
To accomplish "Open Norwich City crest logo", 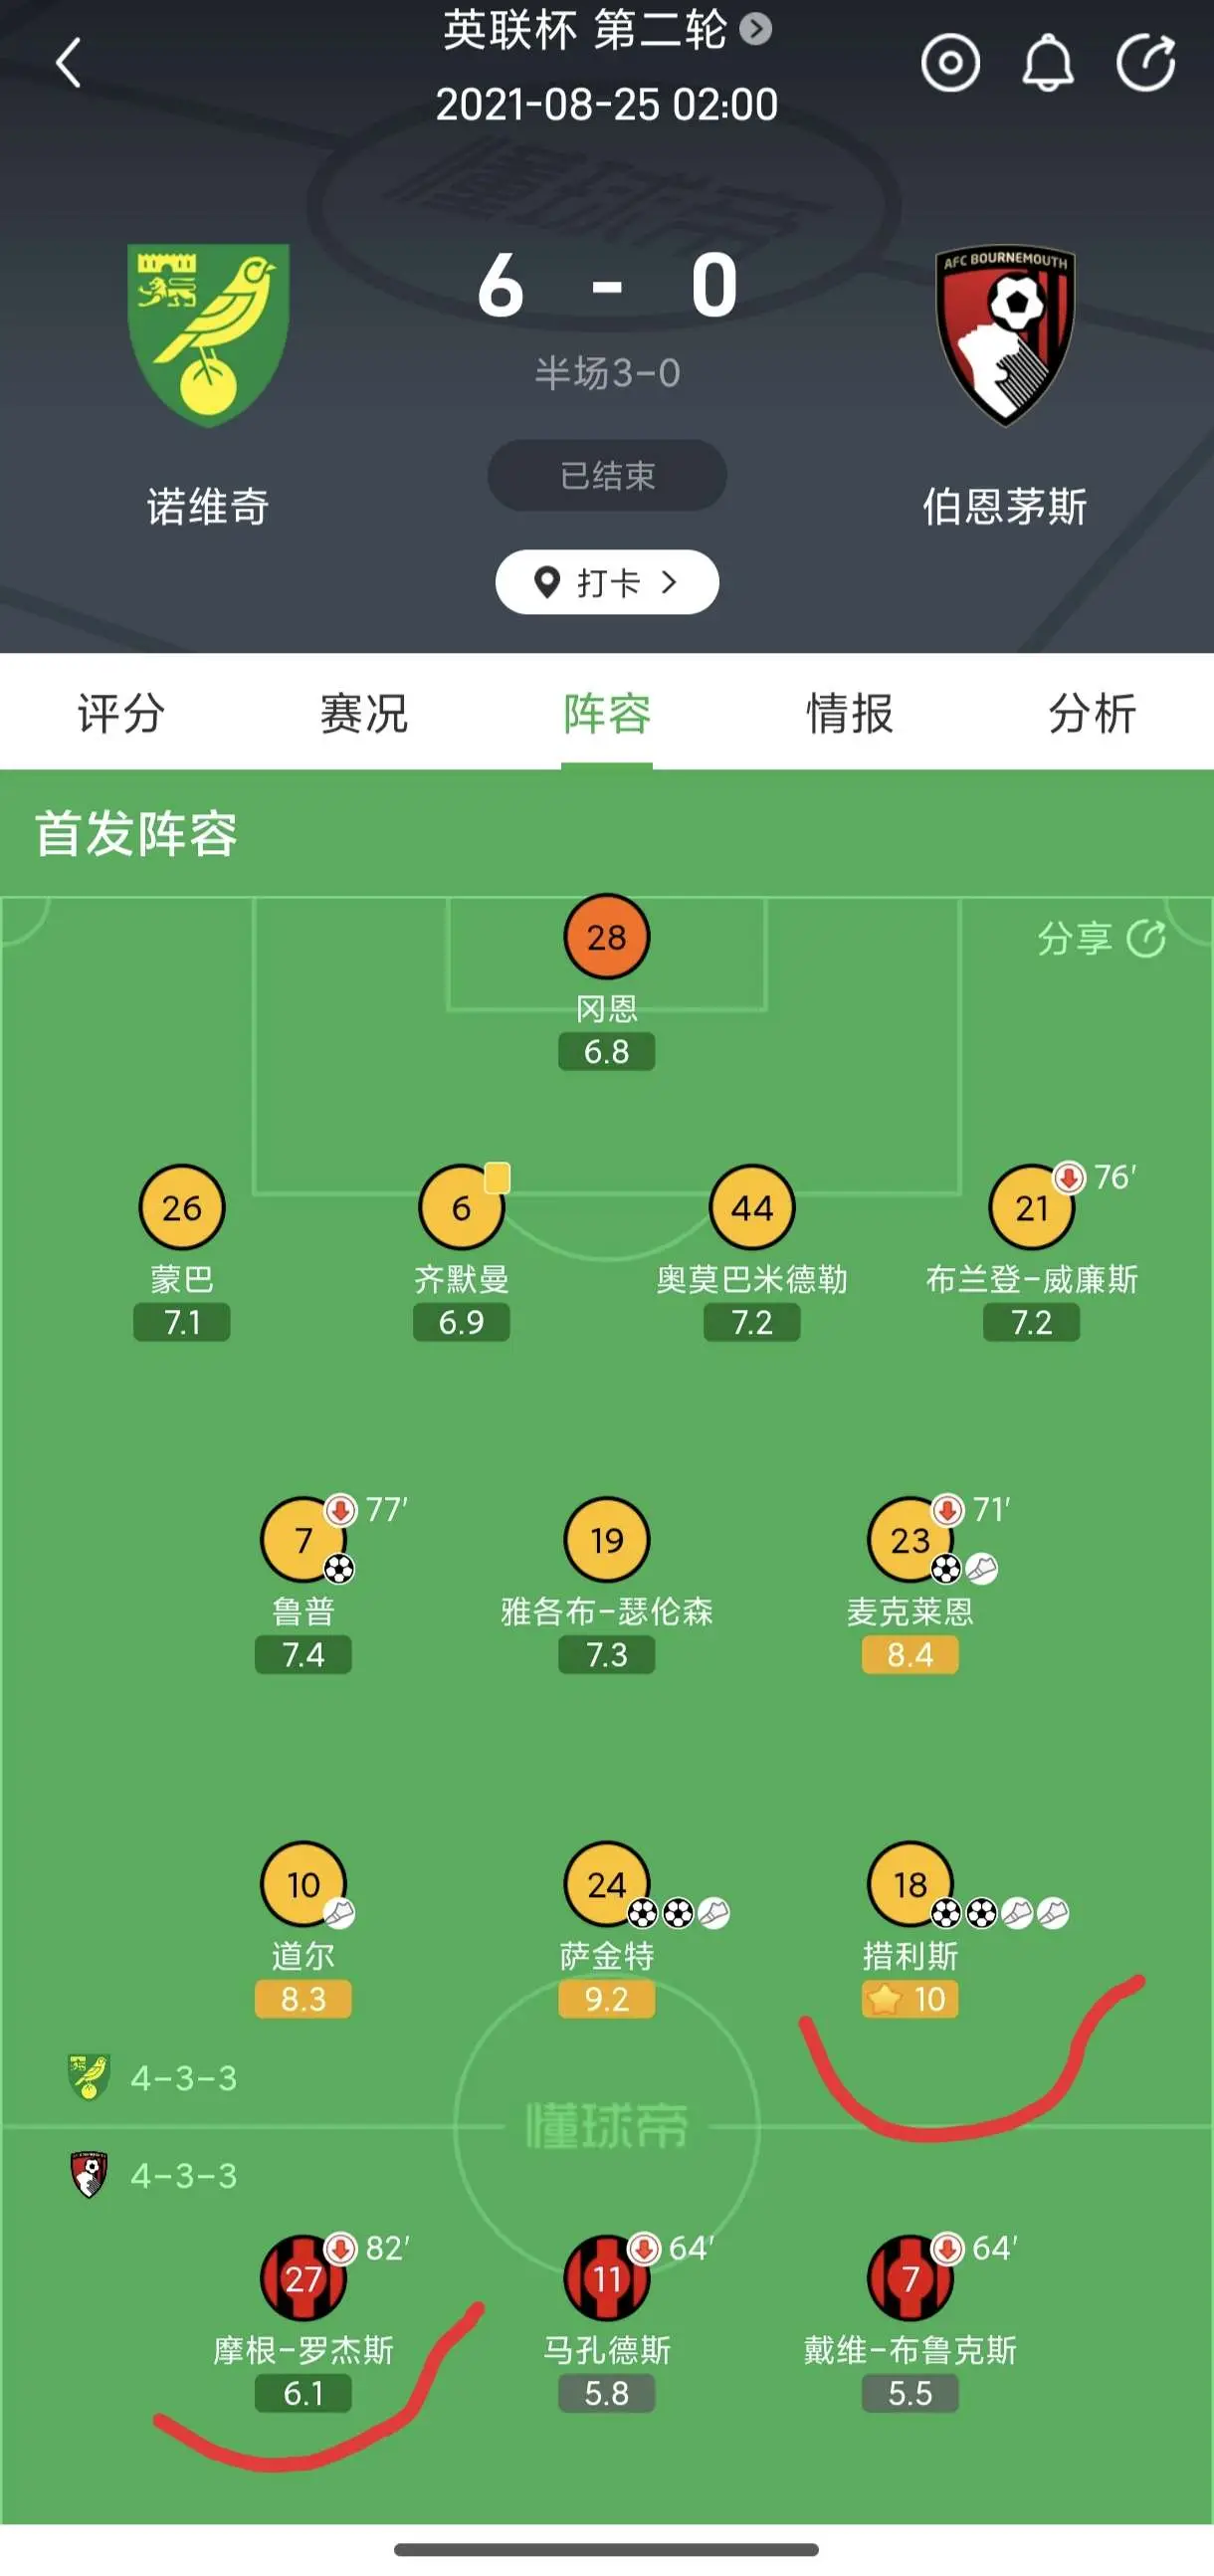I will tap(208, 334).
